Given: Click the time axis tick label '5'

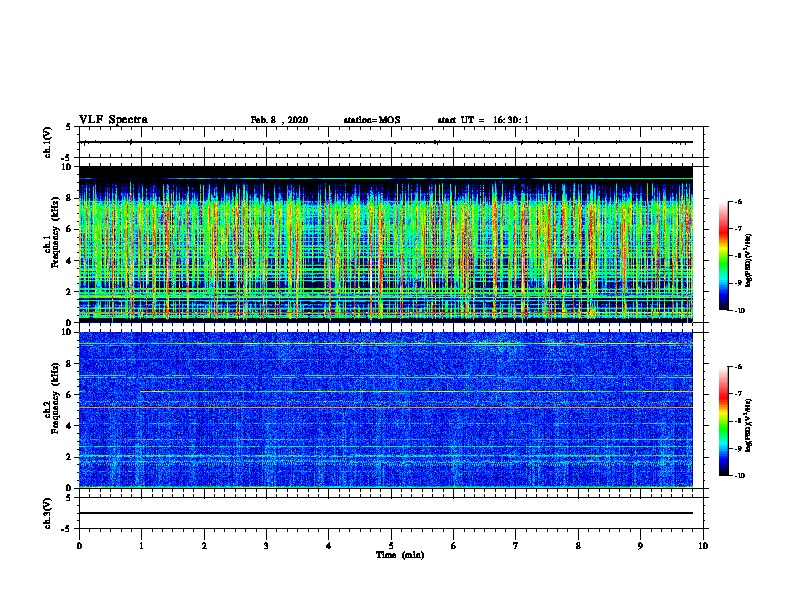Looking at the screenshot, I should click(x=391, y=546).
